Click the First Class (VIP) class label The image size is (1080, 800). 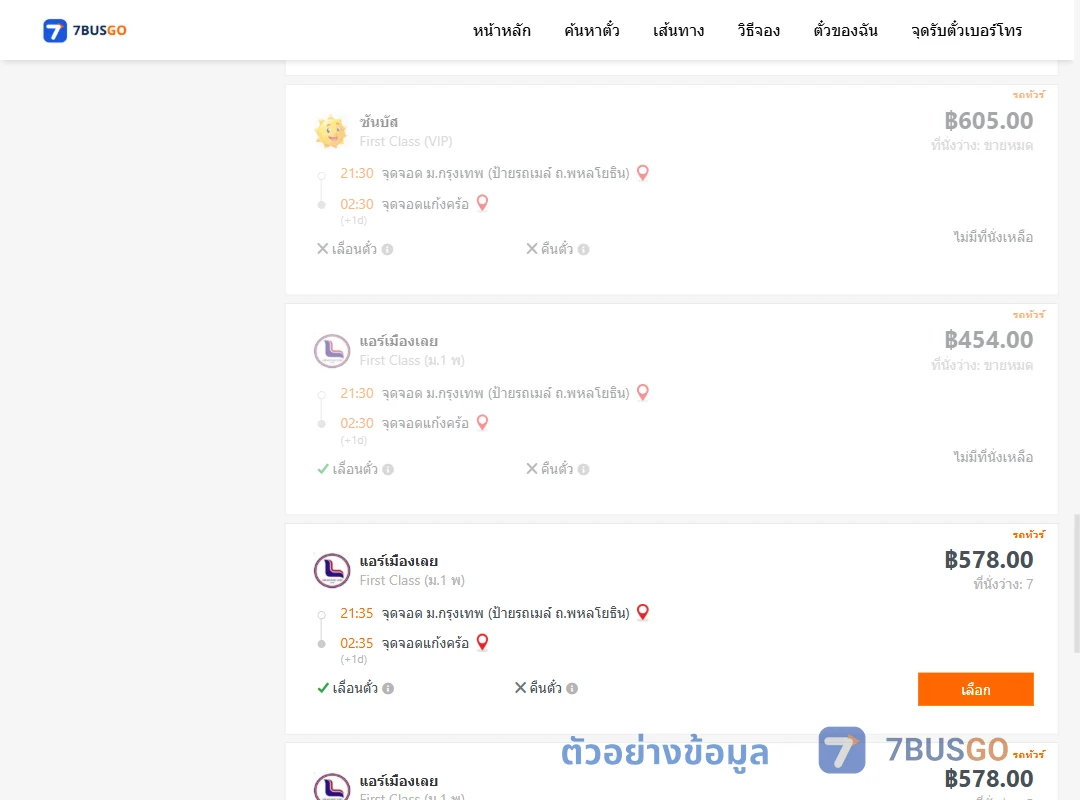tap(406, 141)
